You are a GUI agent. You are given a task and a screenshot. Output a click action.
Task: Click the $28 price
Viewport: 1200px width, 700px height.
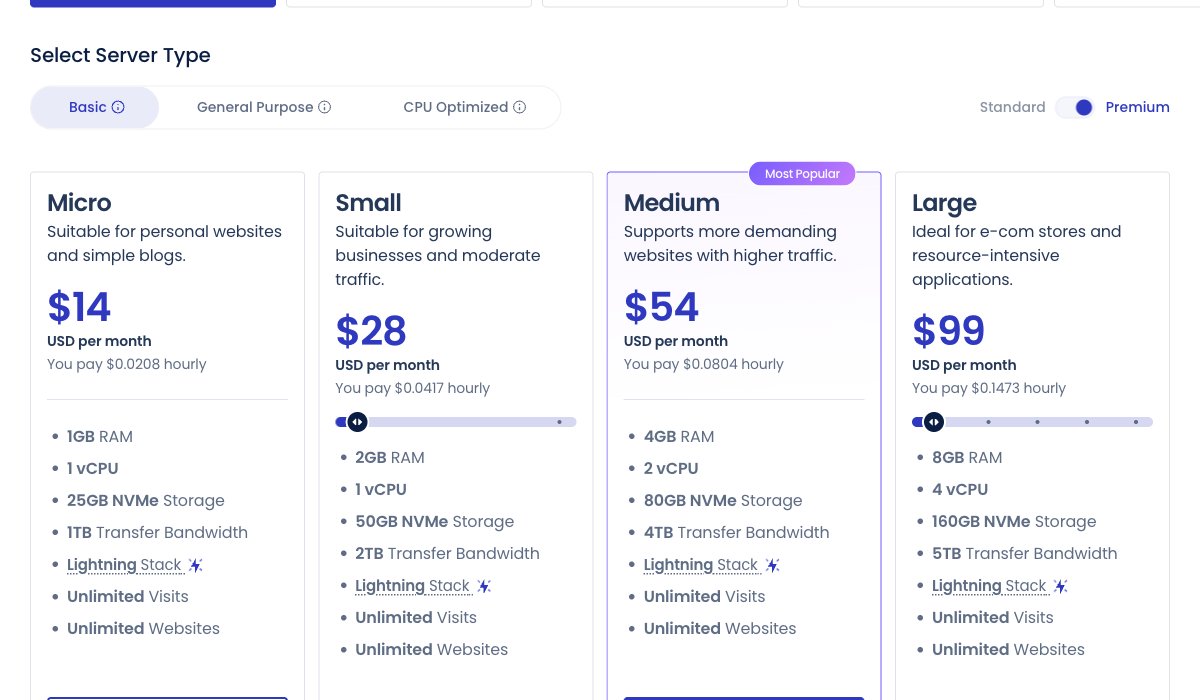[371, 331]
